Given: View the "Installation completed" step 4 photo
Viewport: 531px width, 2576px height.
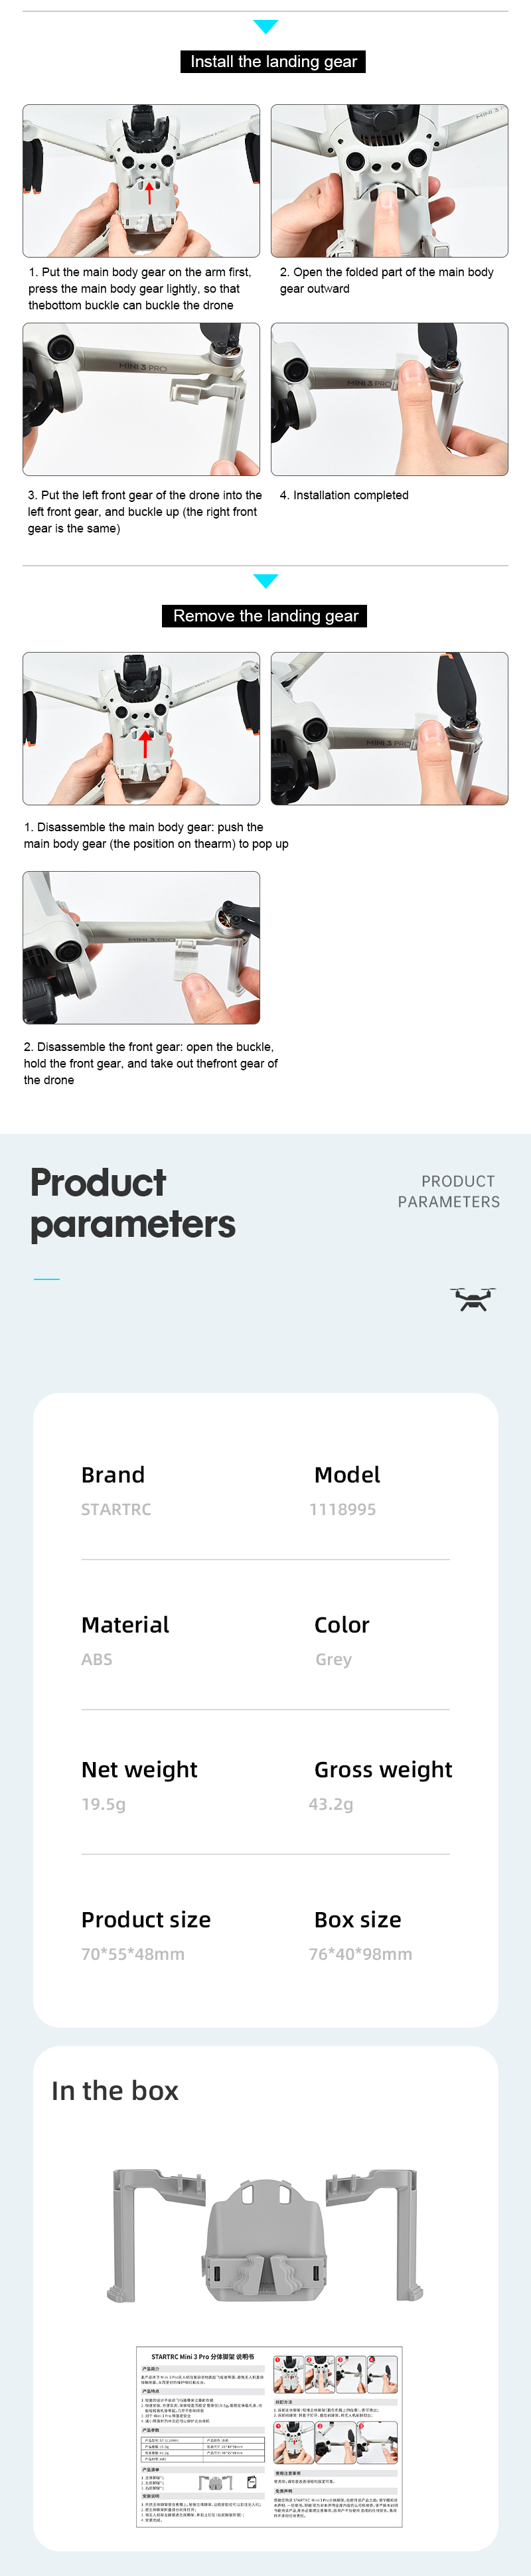Looking at the screenshot, I should click(x=389, y=399).
